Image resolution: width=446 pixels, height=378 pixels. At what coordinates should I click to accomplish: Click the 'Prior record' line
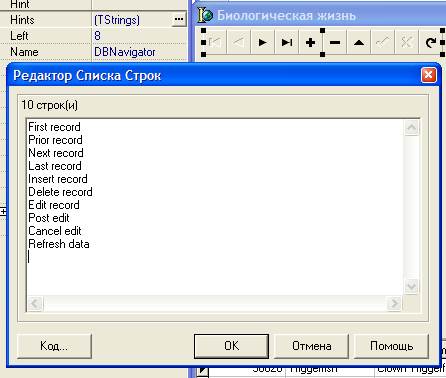[55, 140]
